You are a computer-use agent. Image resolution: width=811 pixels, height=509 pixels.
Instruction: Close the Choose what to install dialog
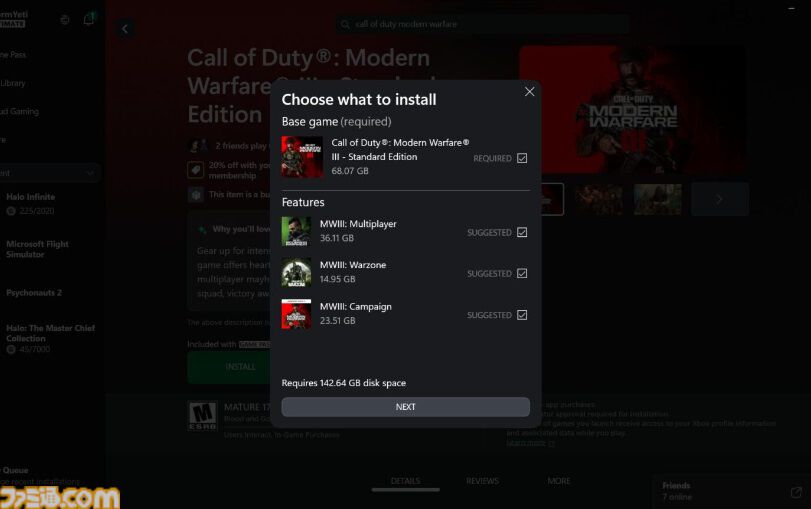(x=529, y=92)
